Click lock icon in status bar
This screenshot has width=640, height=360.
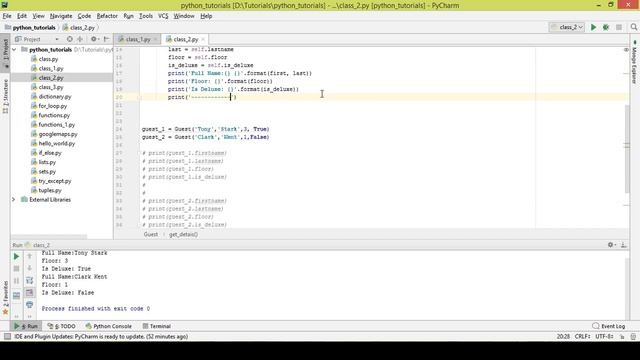[622, 337]
